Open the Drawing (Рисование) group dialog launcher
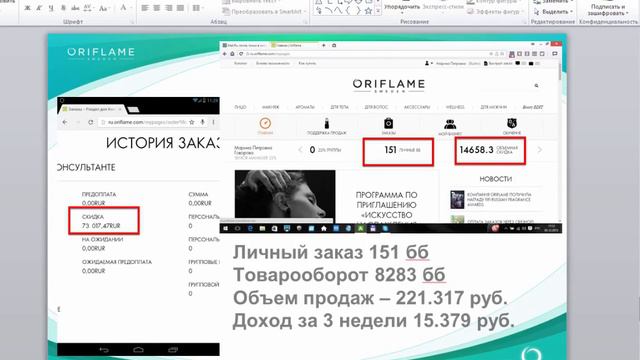This screenshot has width=640, height=360. 524,22
